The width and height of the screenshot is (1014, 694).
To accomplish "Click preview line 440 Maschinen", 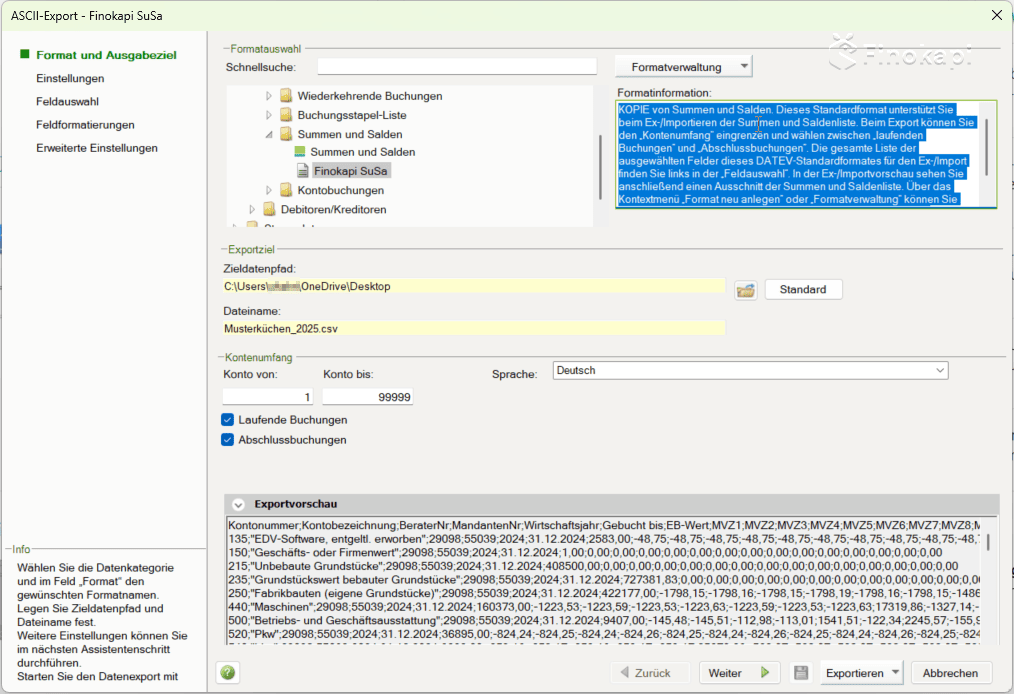I will pos(604,607).
